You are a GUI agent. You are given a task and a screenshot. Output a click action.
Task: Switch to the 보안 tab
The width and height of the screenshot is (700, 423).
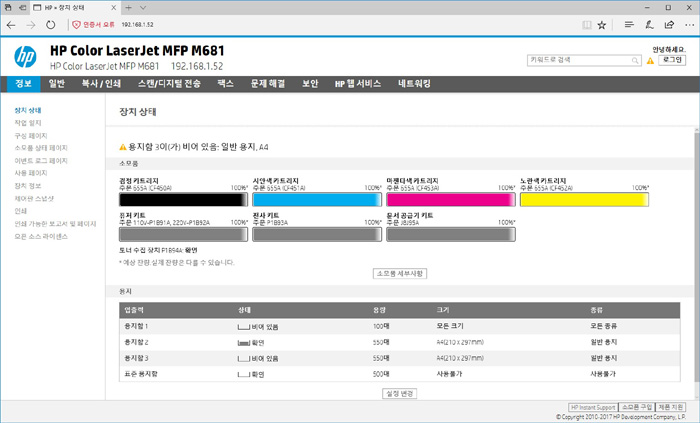point(310,84)
